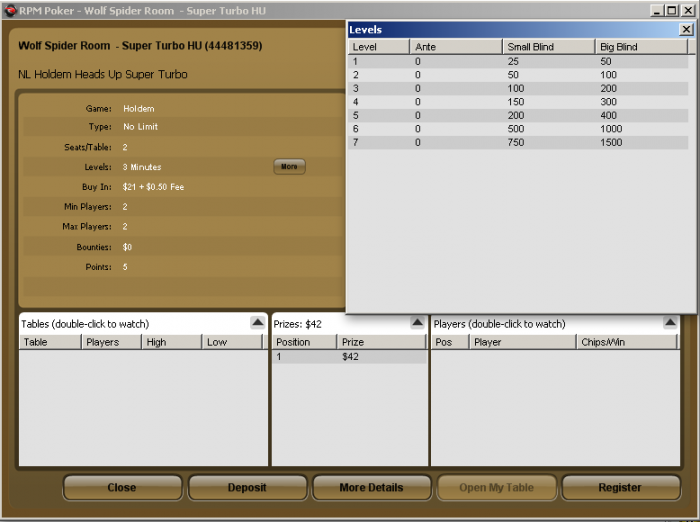700x522 pixels.
Task: Click the Bounties value '$0'
Action: [127, 247]
